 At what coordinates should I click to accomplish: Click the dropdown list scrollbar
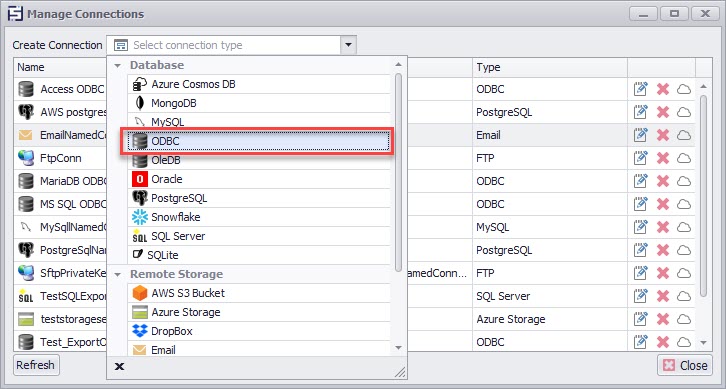pos(399,171)
